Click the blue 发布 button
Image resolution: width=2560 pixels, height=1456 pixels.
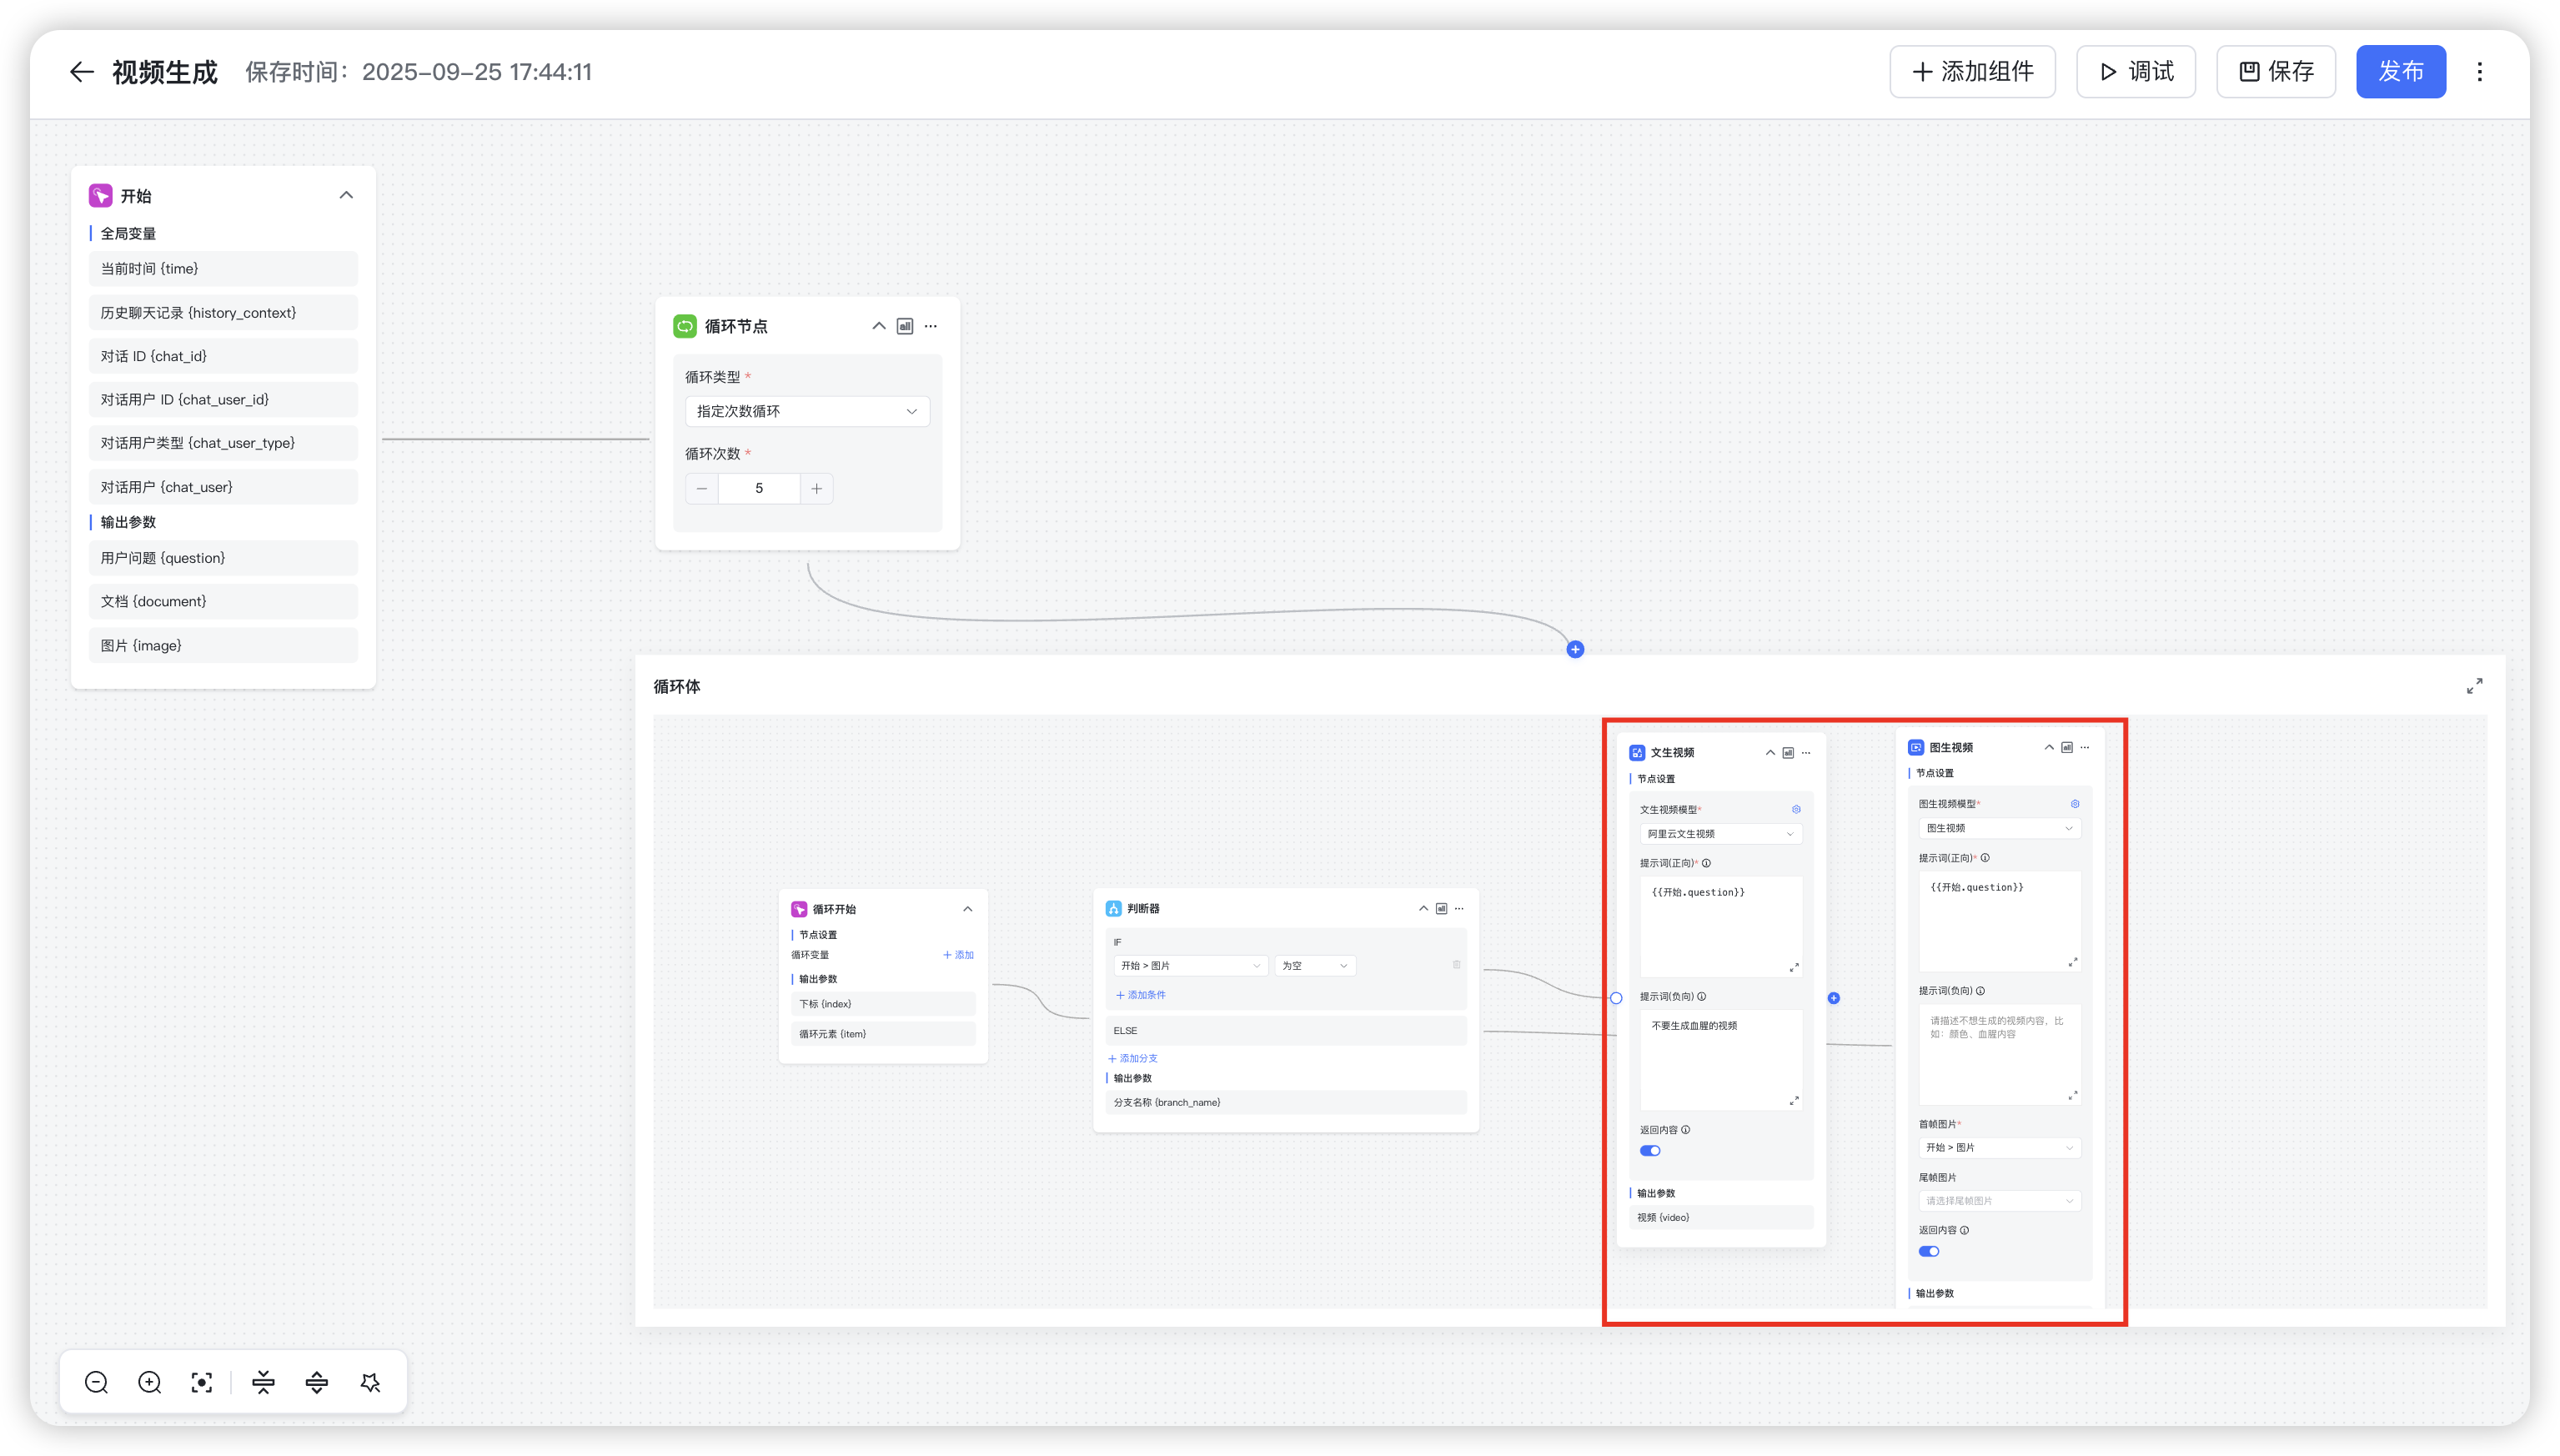tap(2400, 72)
